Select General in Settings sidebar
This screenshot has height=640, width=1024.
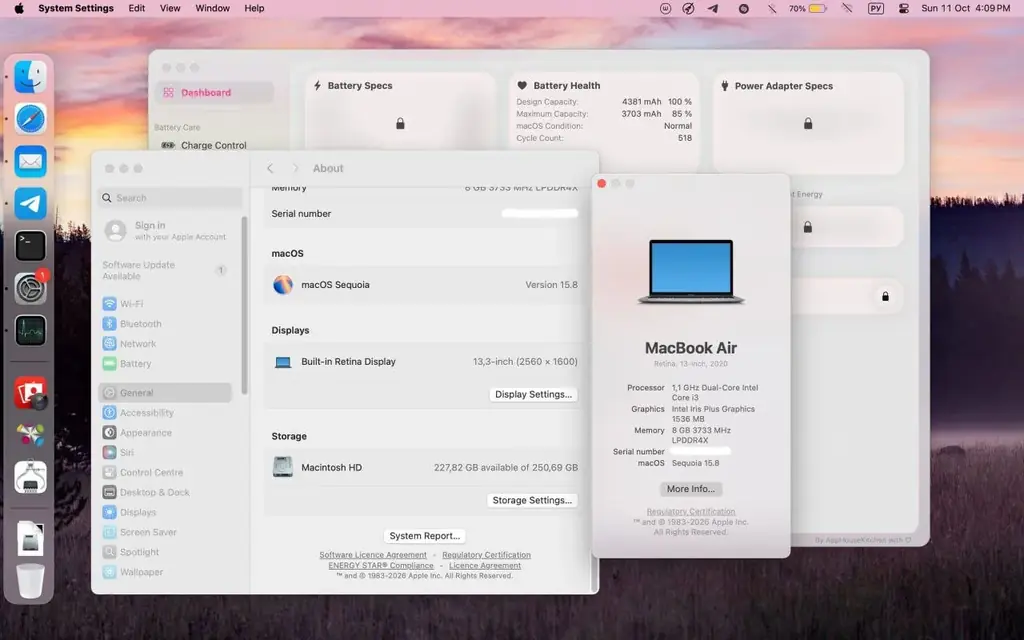(165, 392)
